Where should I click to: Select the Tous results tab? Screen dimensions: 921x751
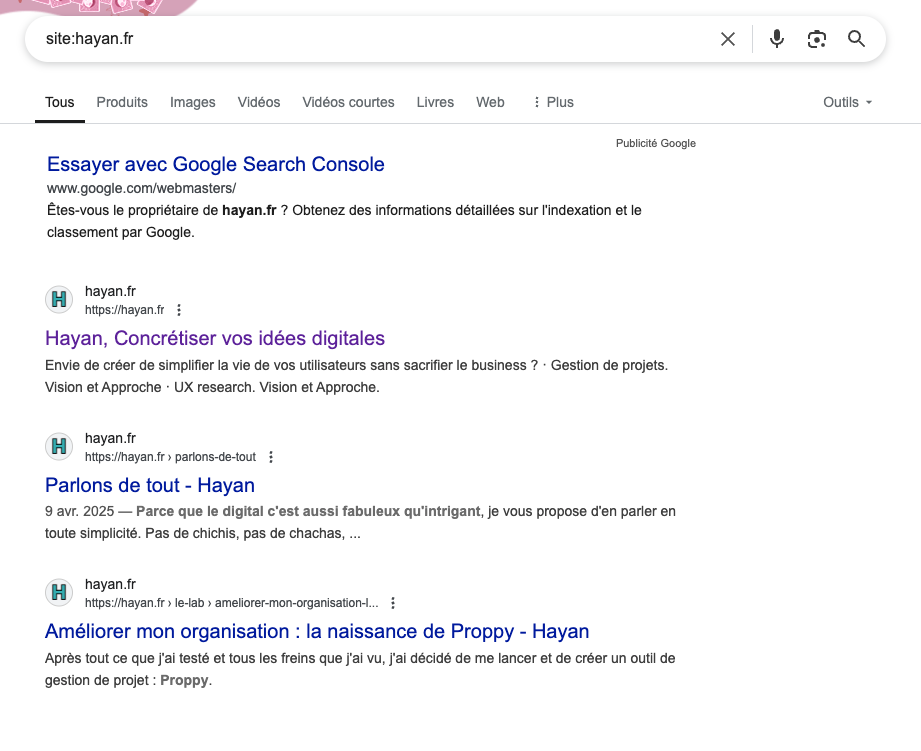(x=60, y=102)
